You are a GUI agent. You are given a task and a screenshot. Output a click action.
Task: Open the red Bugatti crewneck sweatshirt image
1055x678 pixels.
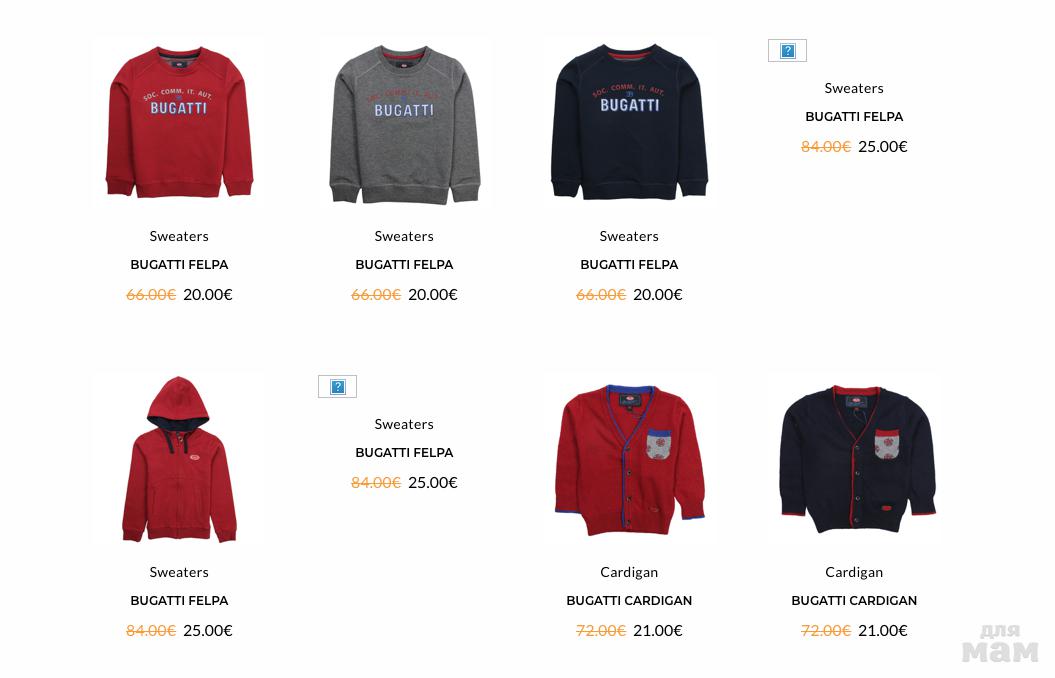(179, 122)
